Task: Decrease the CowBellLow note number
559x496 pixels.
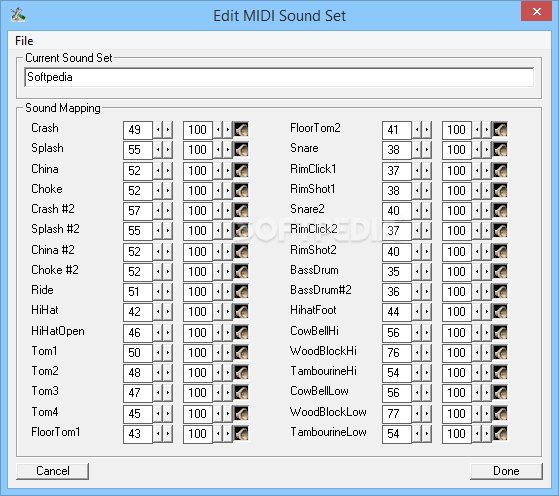Action: tap(417, 393)
